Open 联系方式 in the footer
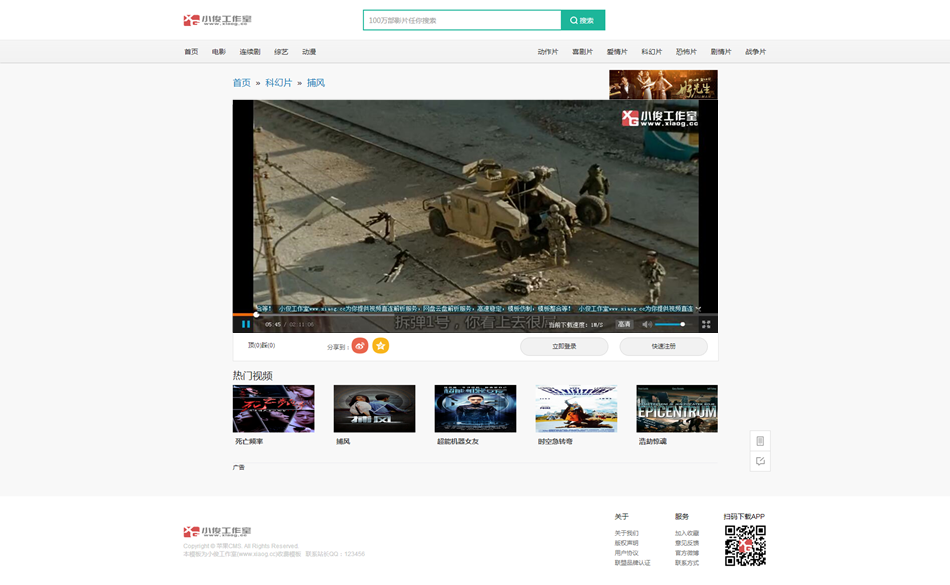This screenshot has height=585, width=950. point(687,563)
